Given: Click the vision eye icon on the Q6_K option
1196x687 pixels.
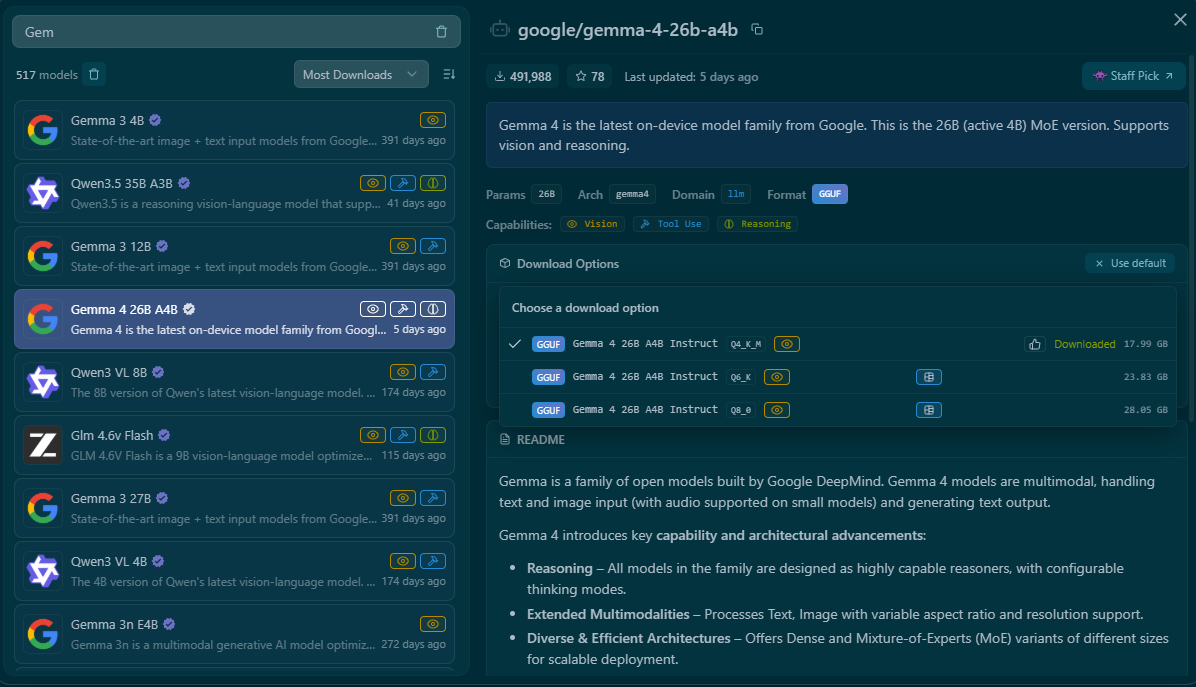Looking at the screenshot, I should tap(776, 377).
